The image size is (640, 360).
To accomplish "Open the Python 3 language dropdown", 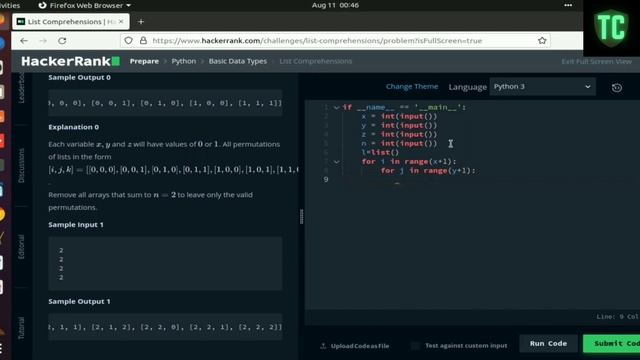I will (x=542, y=87).
